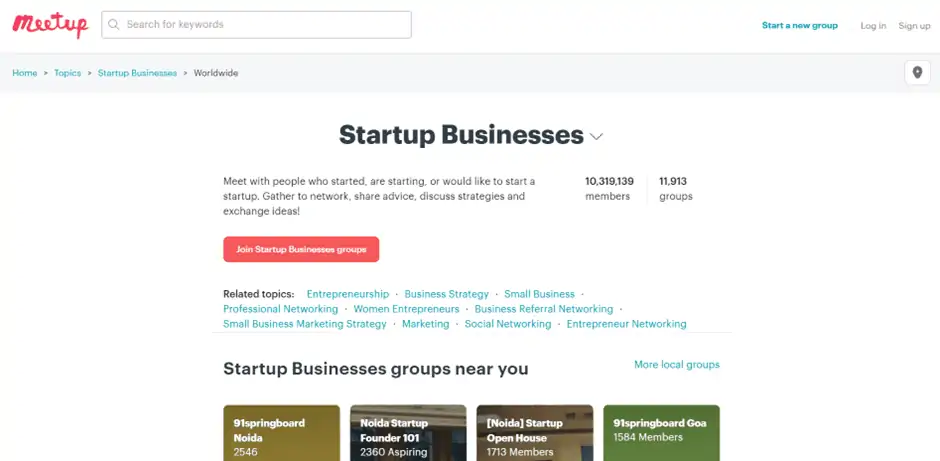The width and height of the screenshot is (940, 461).
Task: Start a new group
Action: pyautogui.click(x=799, y=26)
